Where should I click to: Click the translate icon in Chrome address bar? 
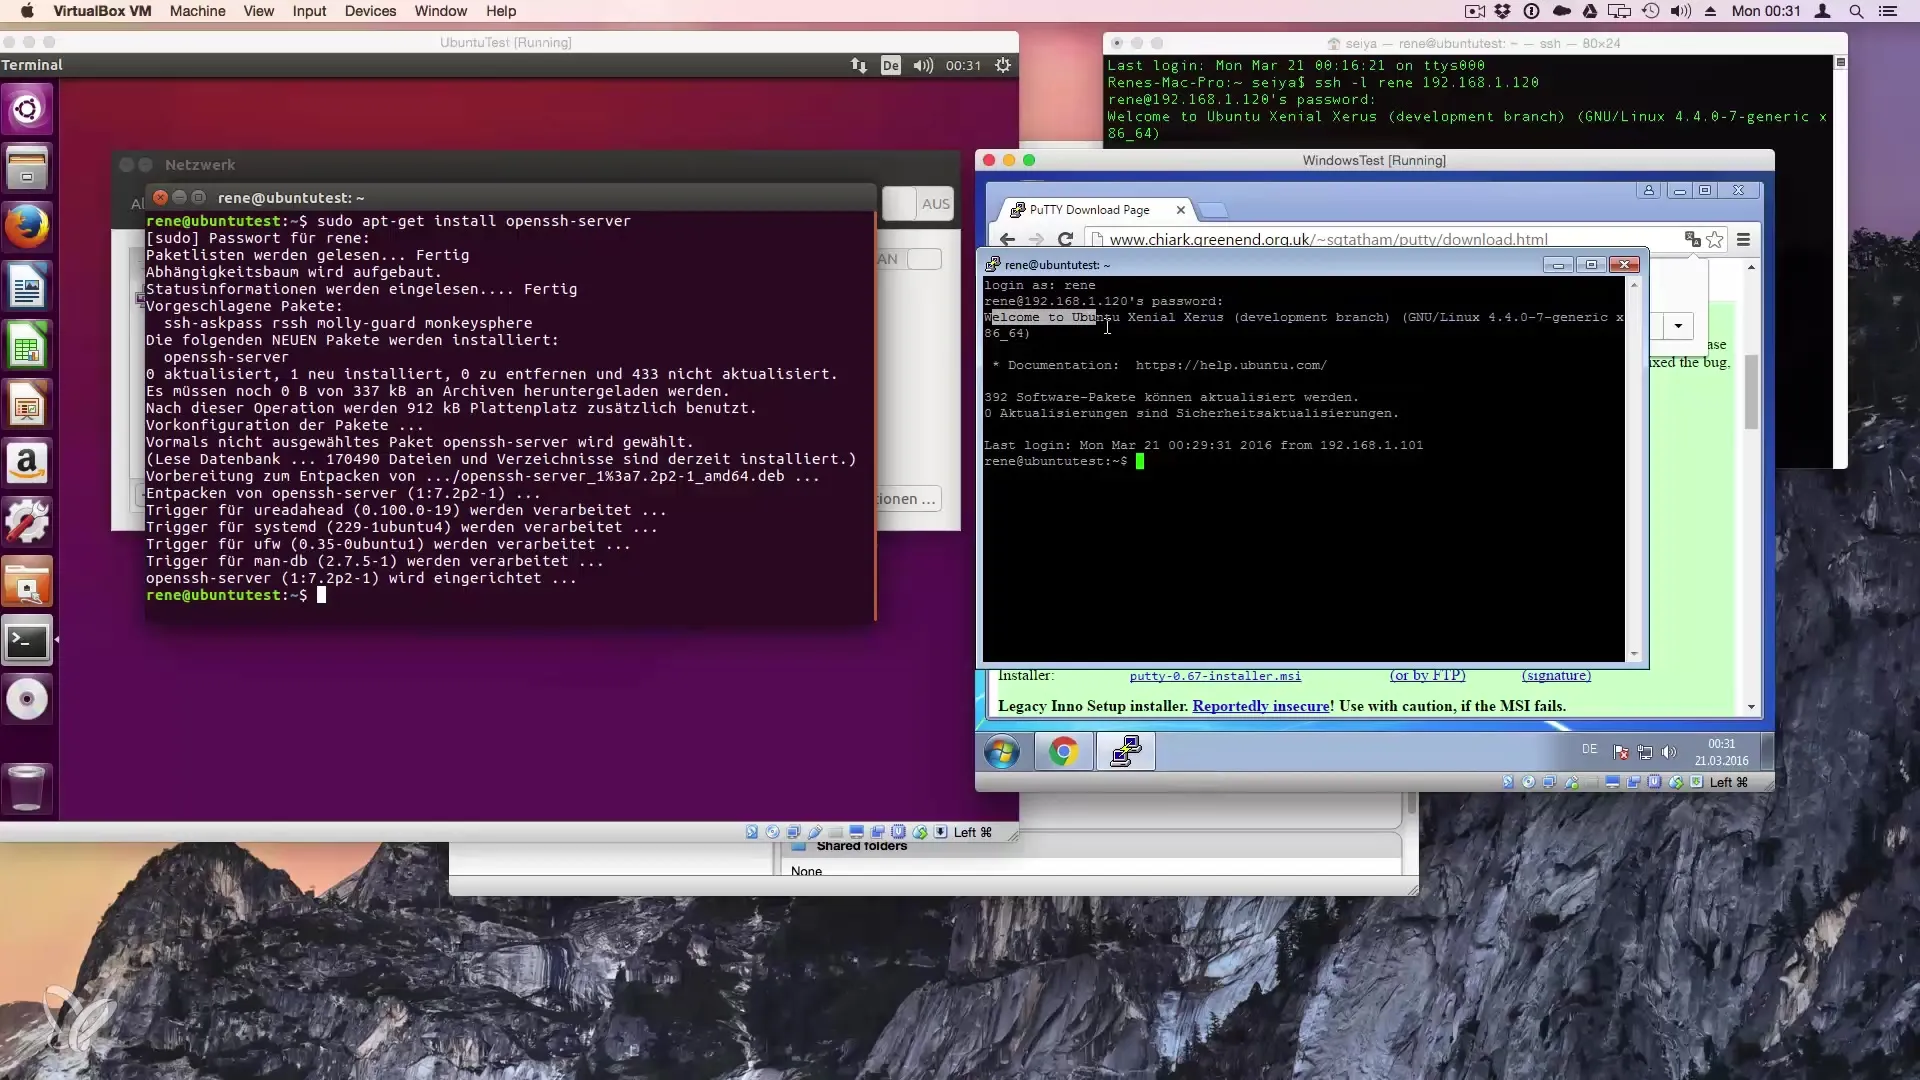(1692, 239)
